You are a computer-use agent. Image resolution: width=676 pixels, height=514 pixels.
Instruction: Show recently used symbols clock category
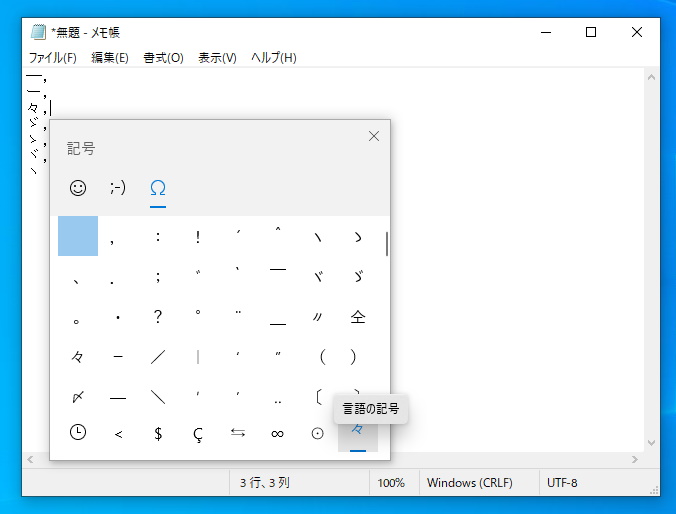(78, 433)
